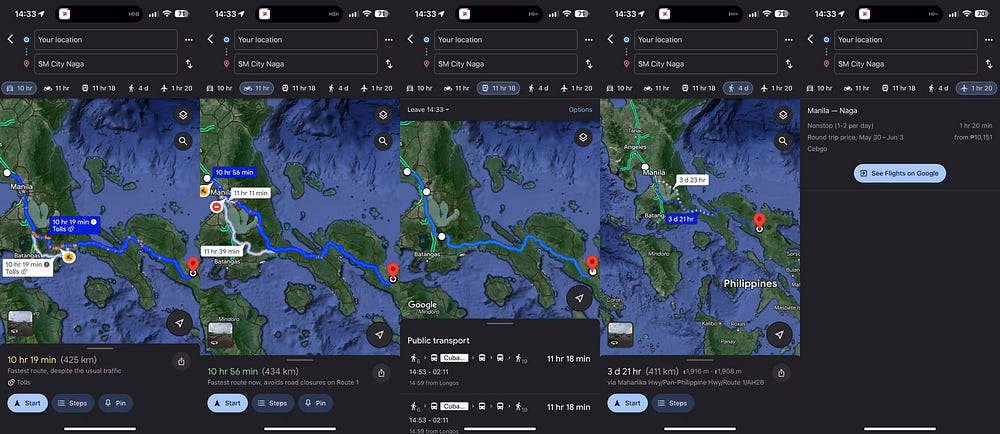Switch driving screen to walking 4 d mode

point(138,88)
